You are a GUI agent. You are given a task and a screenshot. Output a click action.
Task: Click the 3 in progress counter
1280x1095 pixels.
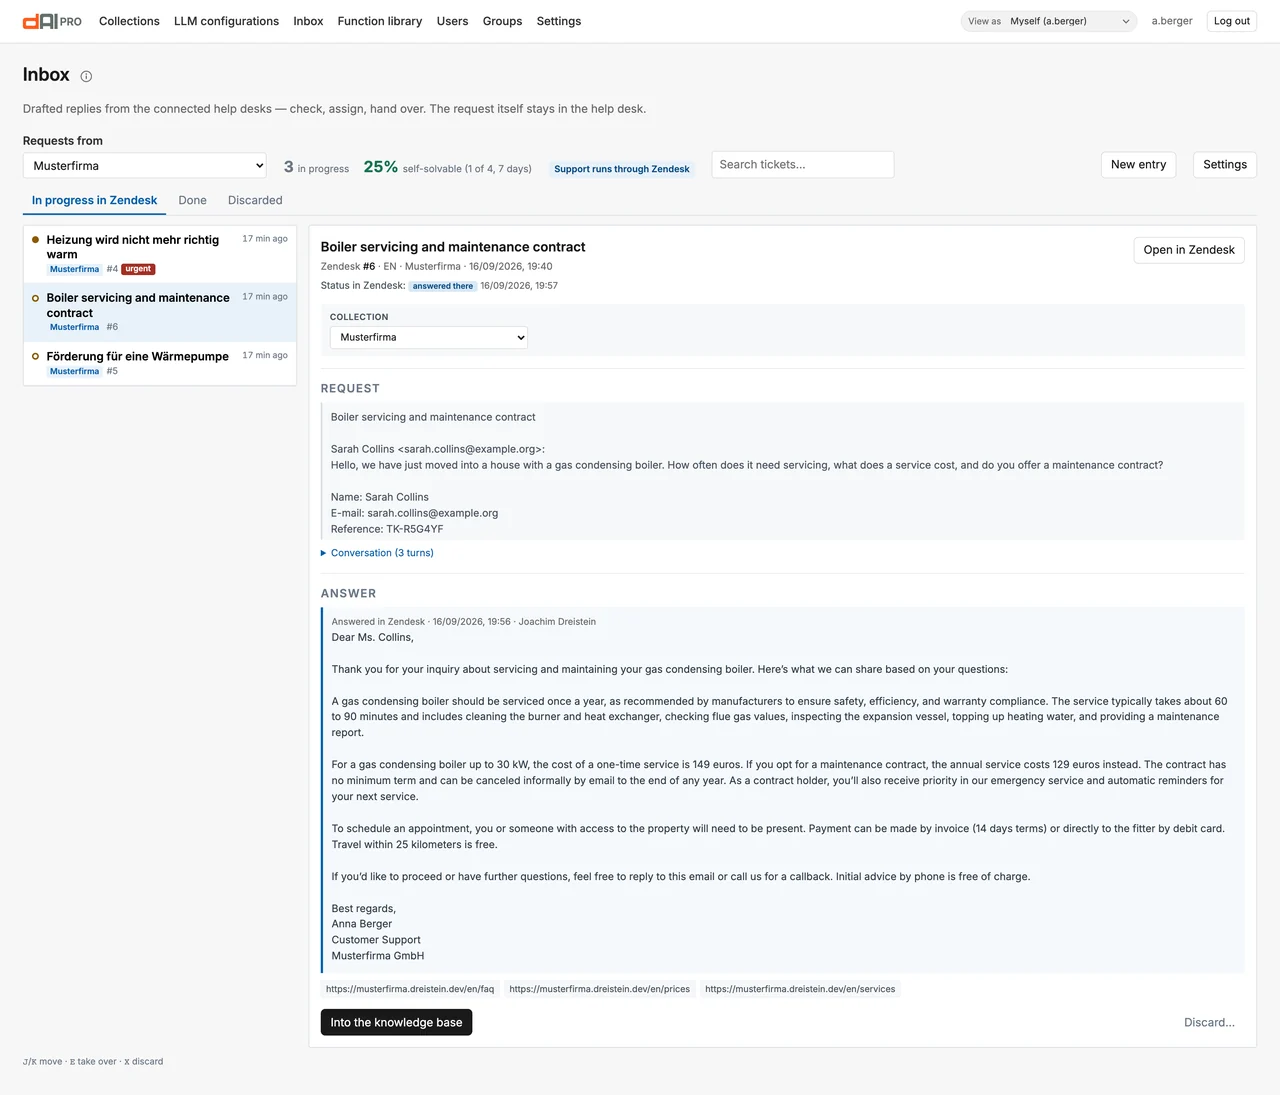(316, 167)
